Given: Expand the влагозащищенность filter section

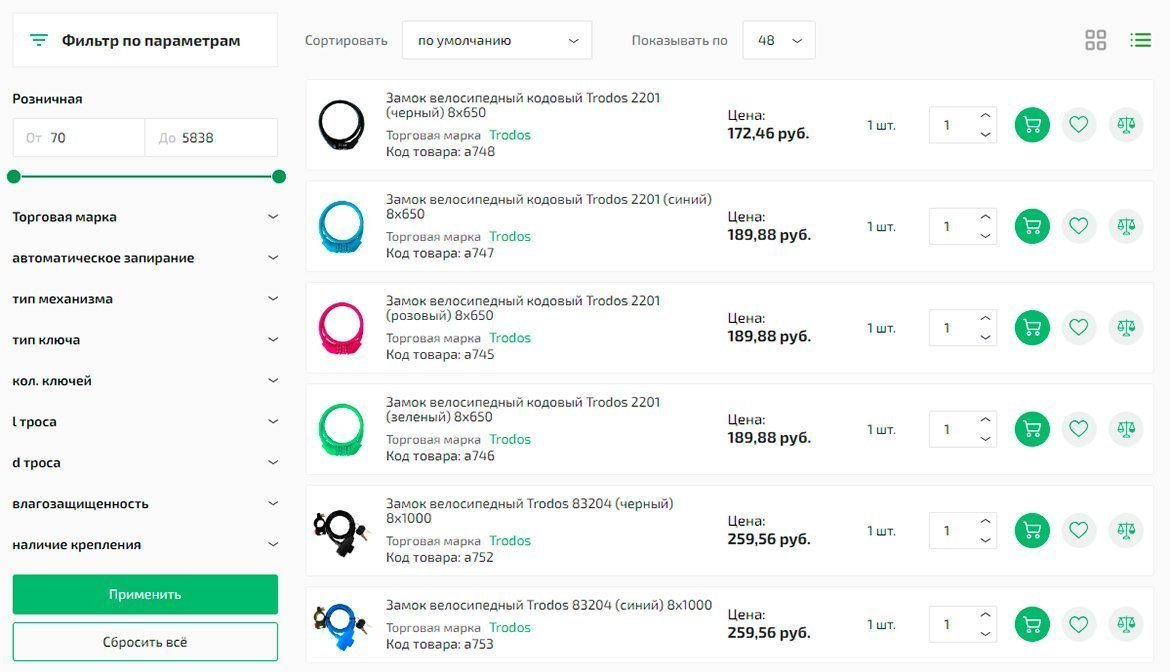Looking at the screenshot, I should 145,504.
